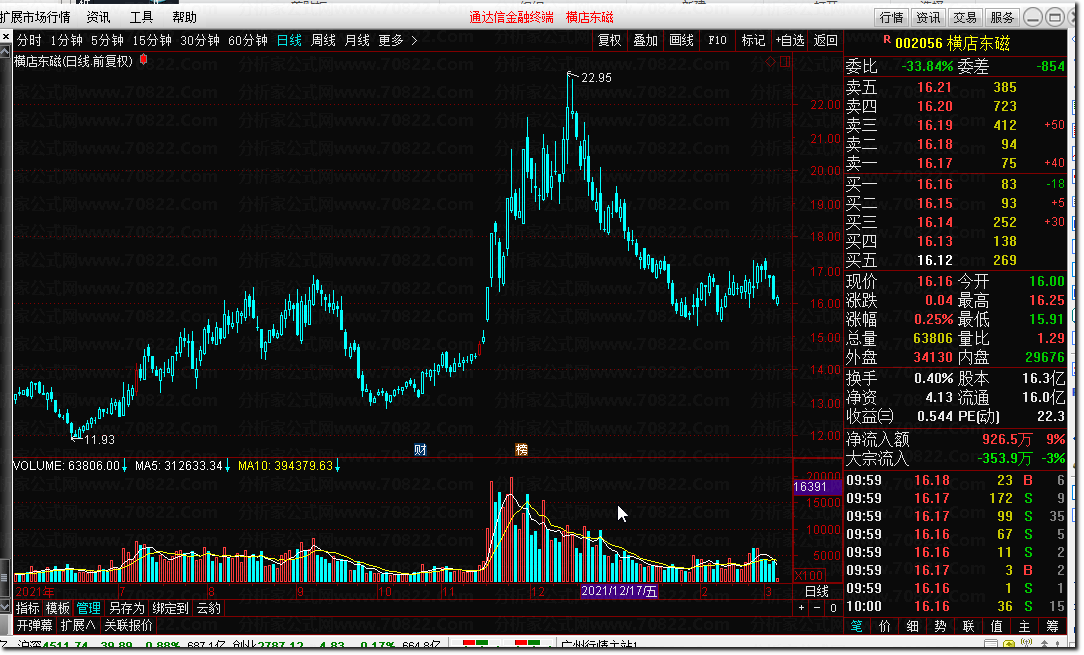Viewport: 1084px width, 655px height.
Task: Open the 资讯 menu in the menu bar
Action: [x=98, y=17]
